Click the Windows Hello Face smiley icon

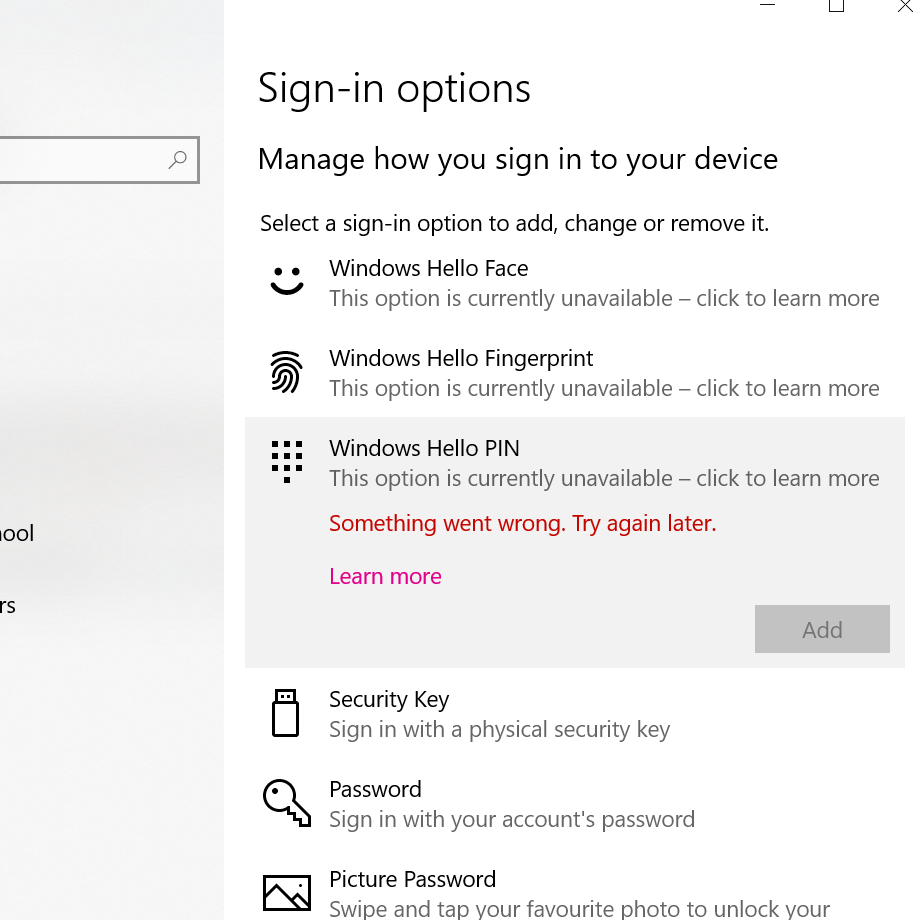coord(287,280)
